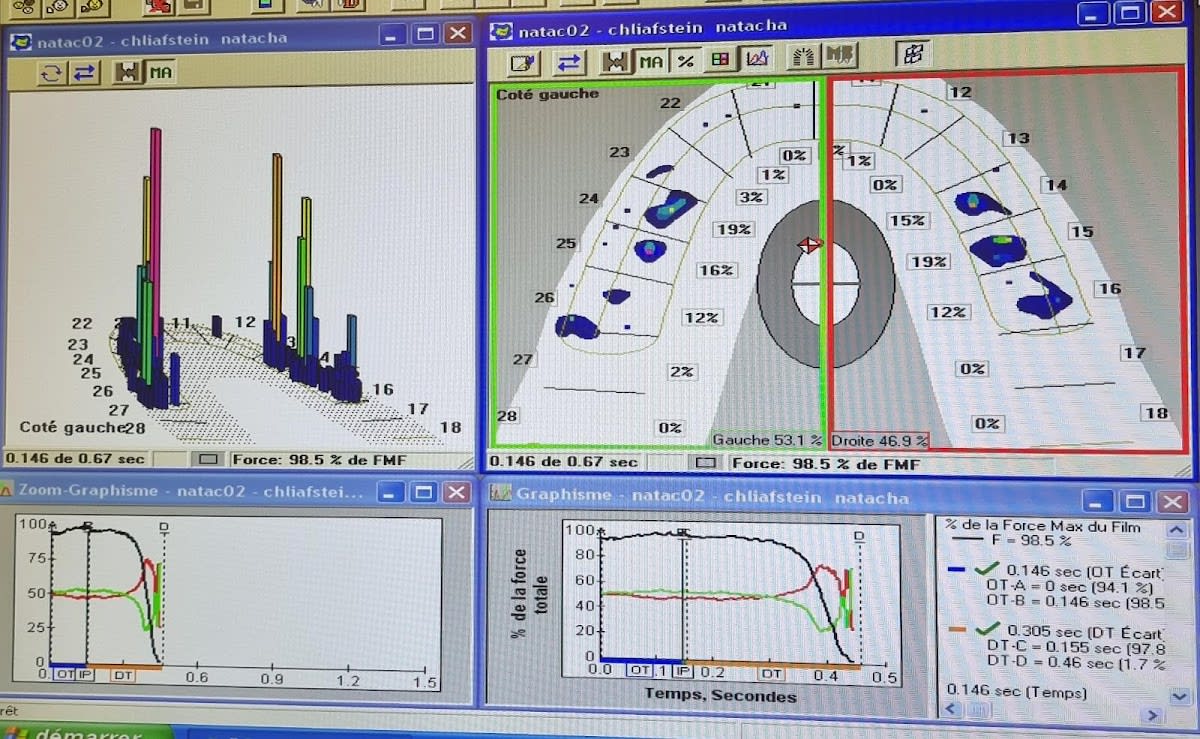The height and width of the screenshot is (739, 1200).
Task: Click the 2% force label near tooth 27
Action: [x=682, y=371]
